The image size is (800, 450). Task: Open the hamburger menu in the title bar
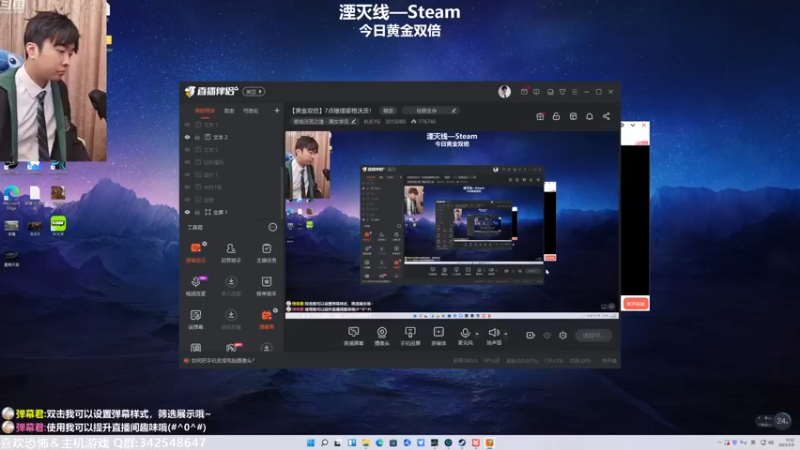574,92
